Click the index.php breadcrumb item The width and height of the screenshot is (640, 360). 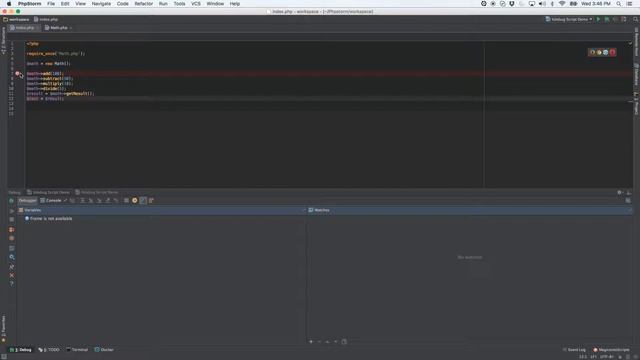[x=46, y=19]
